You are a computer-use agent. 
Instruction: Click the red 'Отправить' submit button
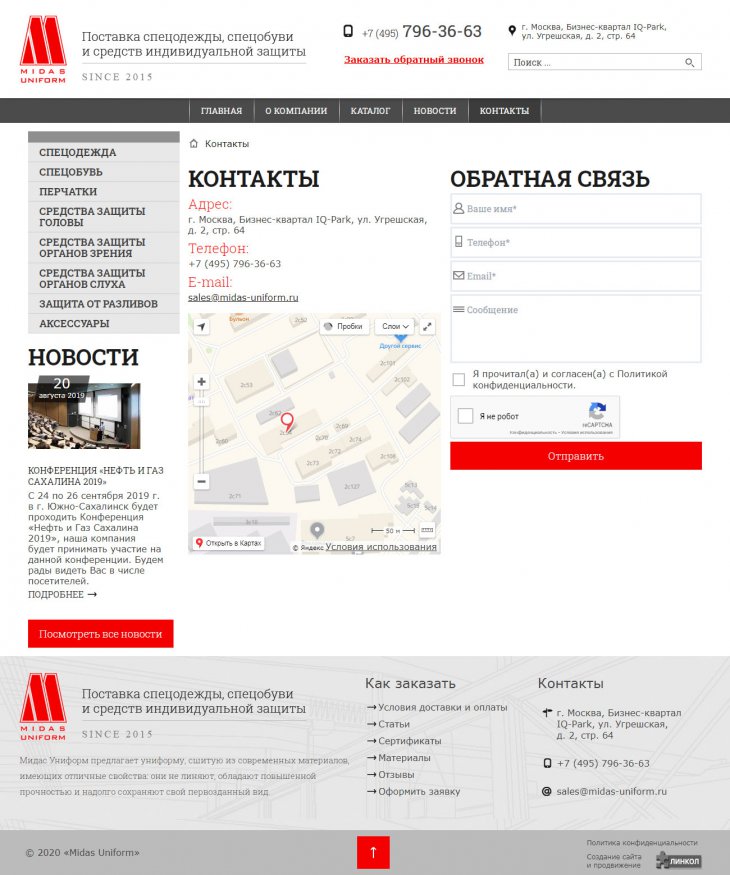coord(575,456)
